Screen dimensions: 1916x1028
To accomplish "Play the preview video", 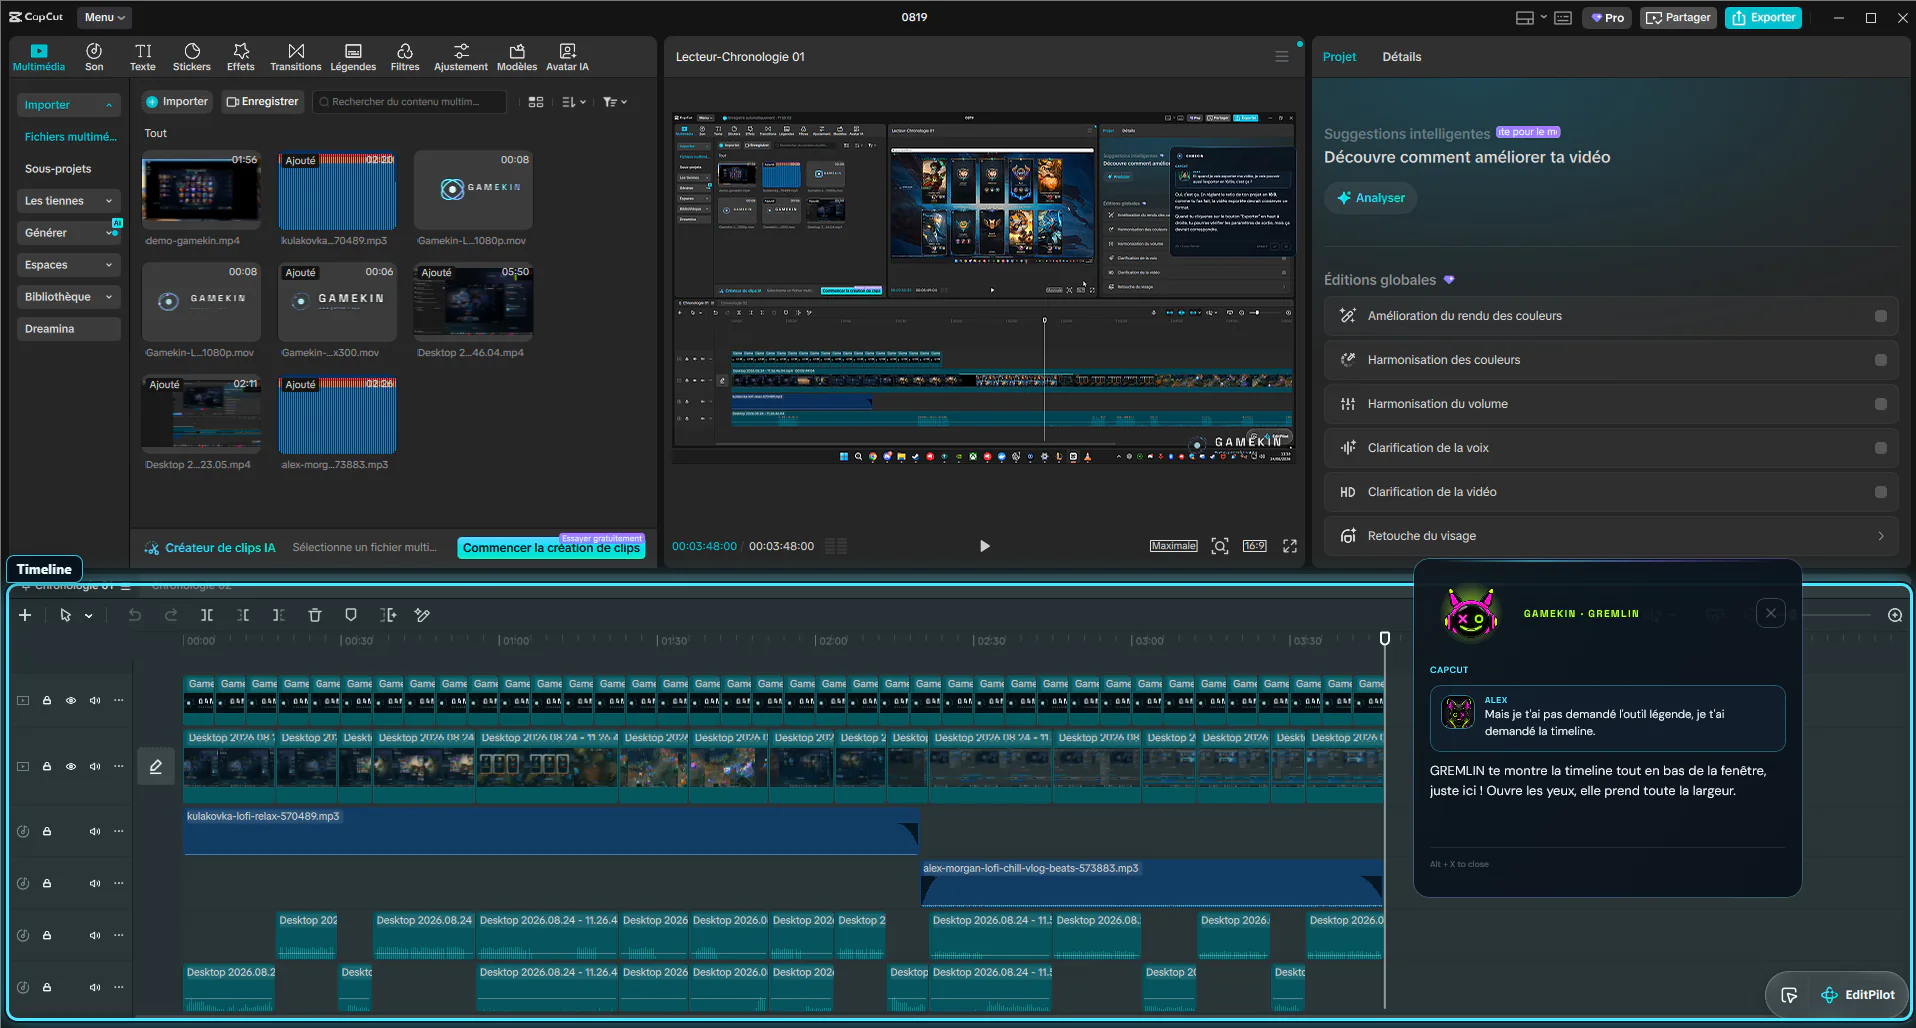I will 984,546.
